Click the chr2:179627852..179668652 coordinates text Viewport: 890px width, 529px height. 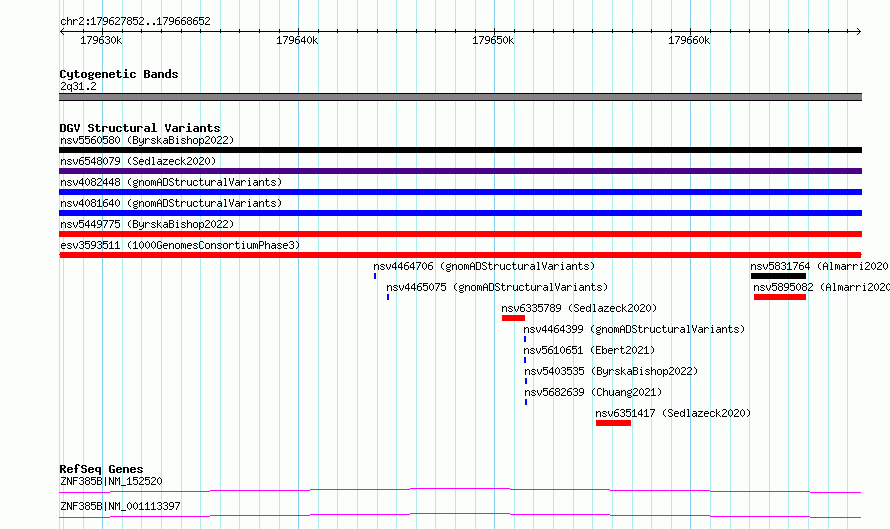[x=135, y=22]
